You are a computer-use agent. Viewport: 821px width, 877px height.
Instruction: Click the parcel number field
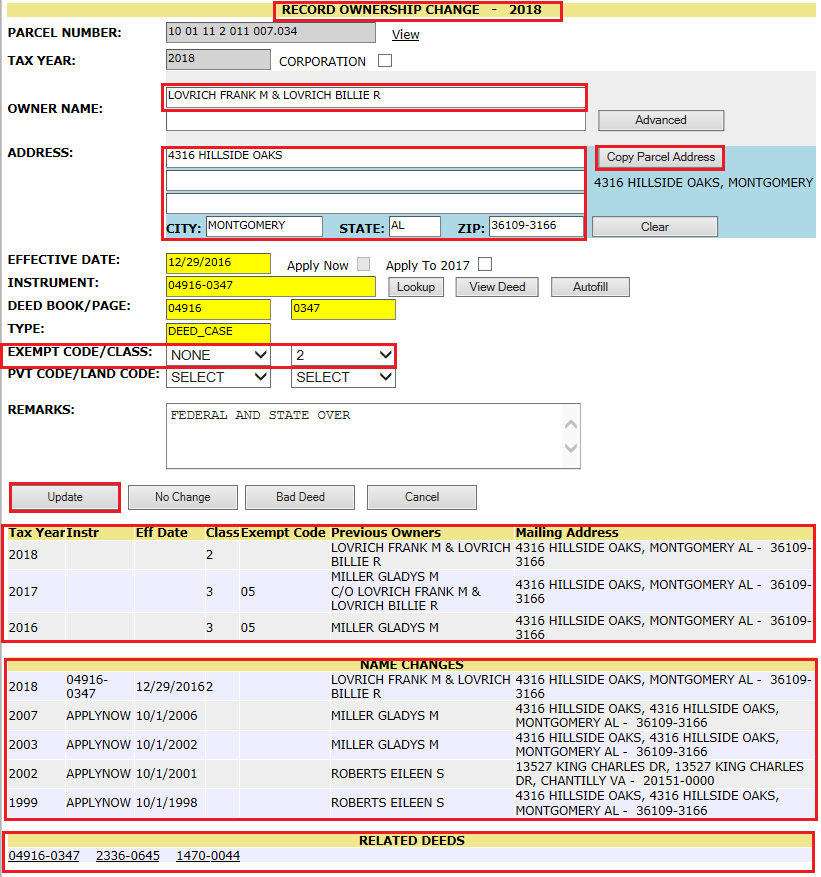(x=271, y=32)
